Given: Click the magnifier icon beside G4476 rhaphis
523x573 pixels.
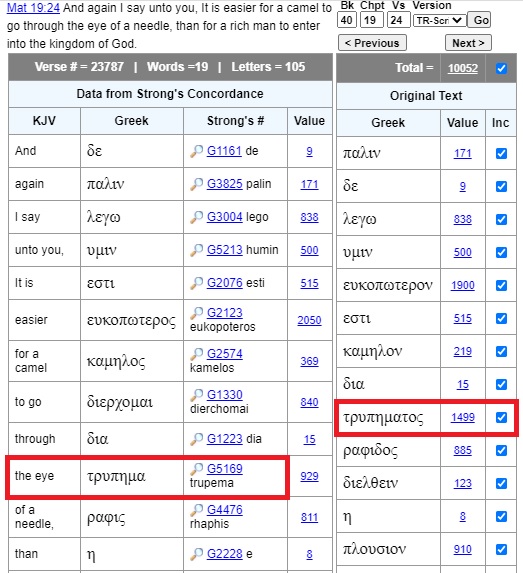Looking at the screenshot, I should 197,510.
